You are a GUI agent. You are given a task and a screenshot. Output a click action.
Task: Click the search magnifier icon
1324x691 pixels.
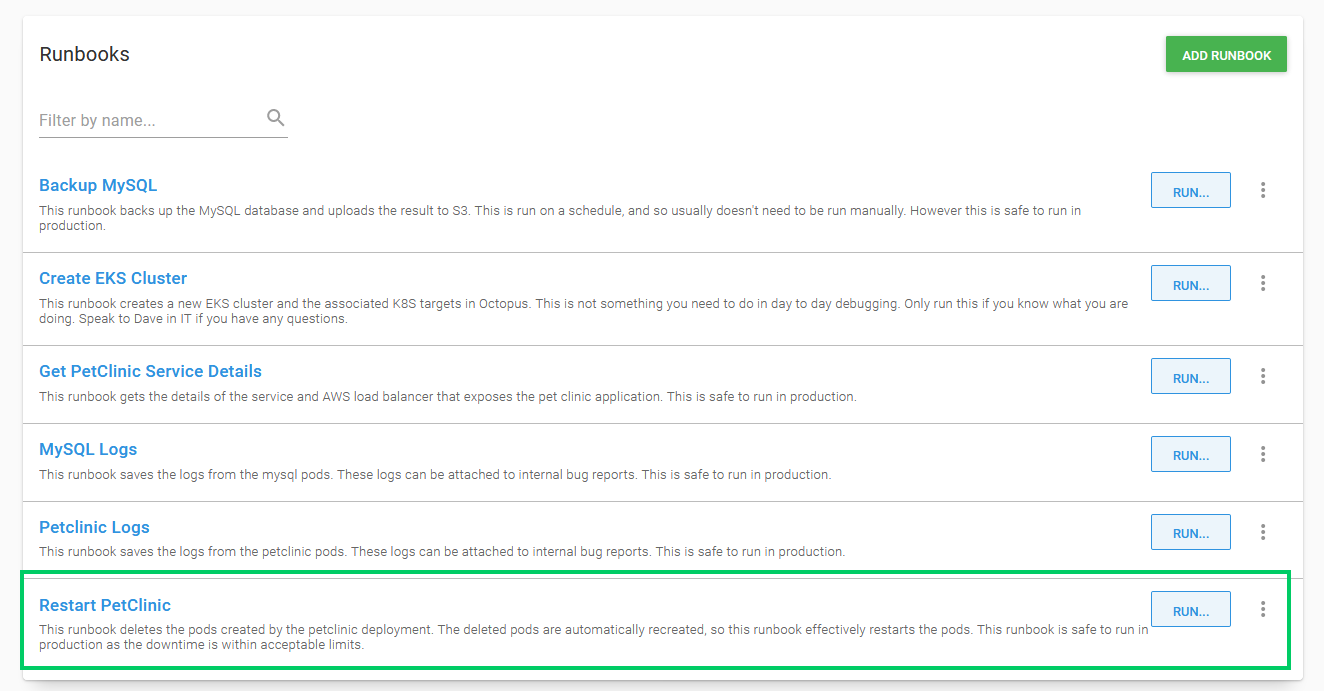(x=275, y=117)
